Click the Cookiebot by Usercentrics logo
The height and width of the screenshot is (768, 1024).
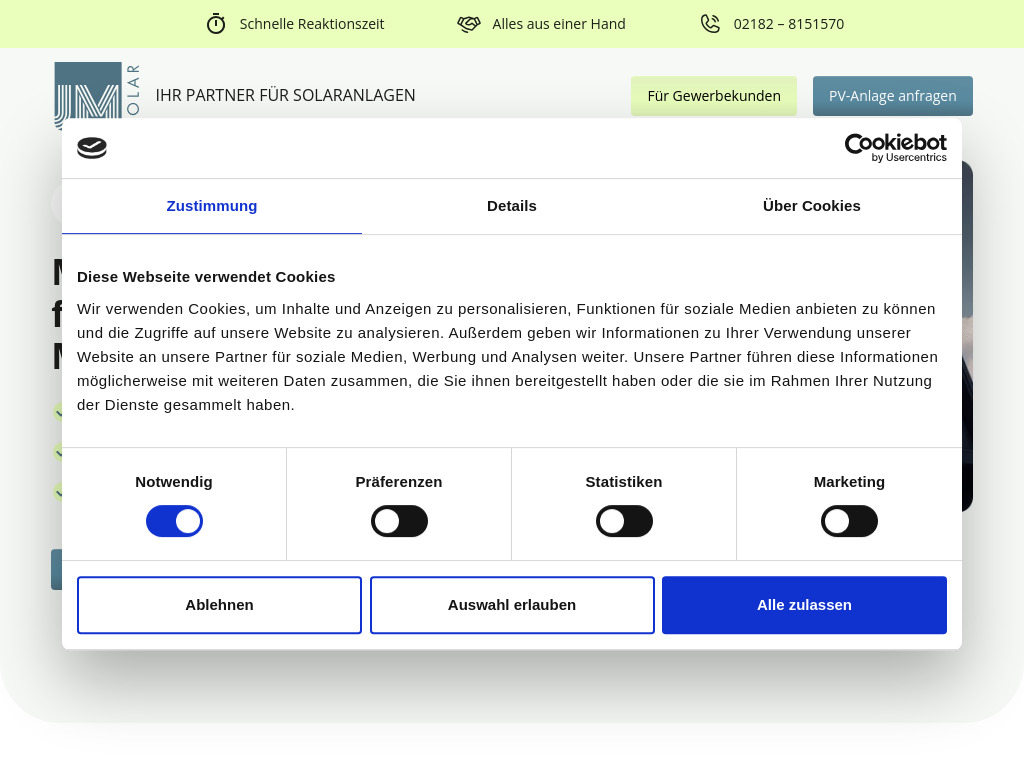895,148
